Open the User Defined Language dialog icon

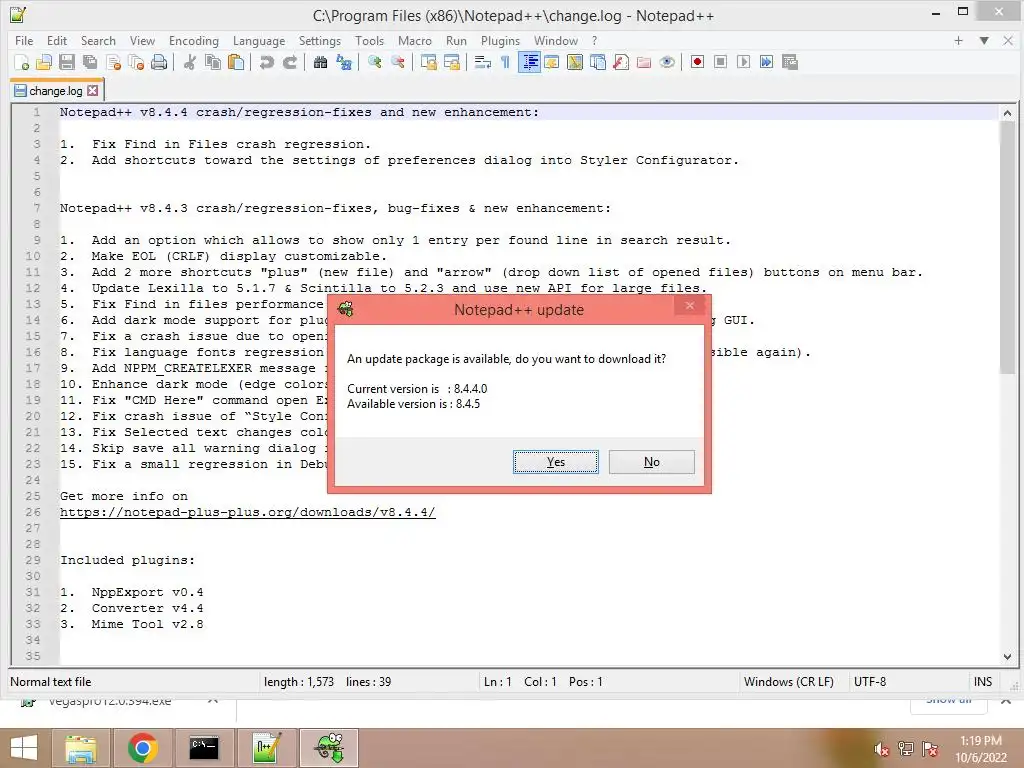point(552,62)
